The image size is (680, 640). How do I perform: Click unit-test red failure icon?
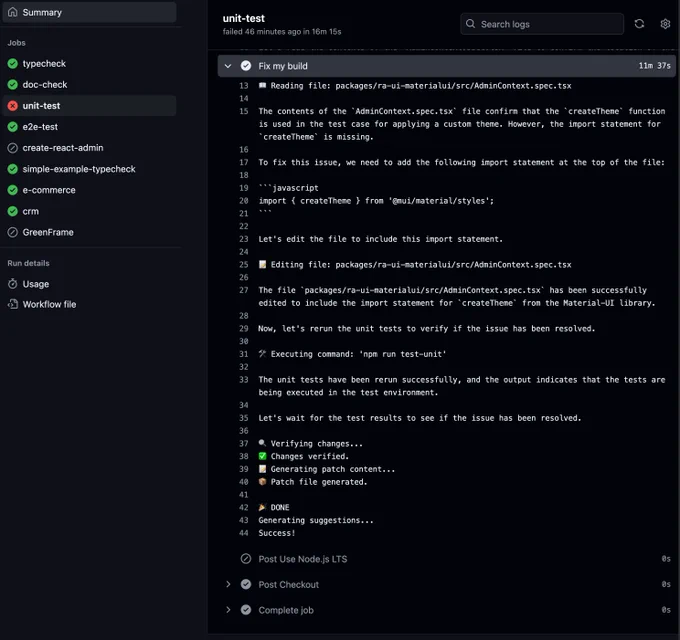(13, 106)
